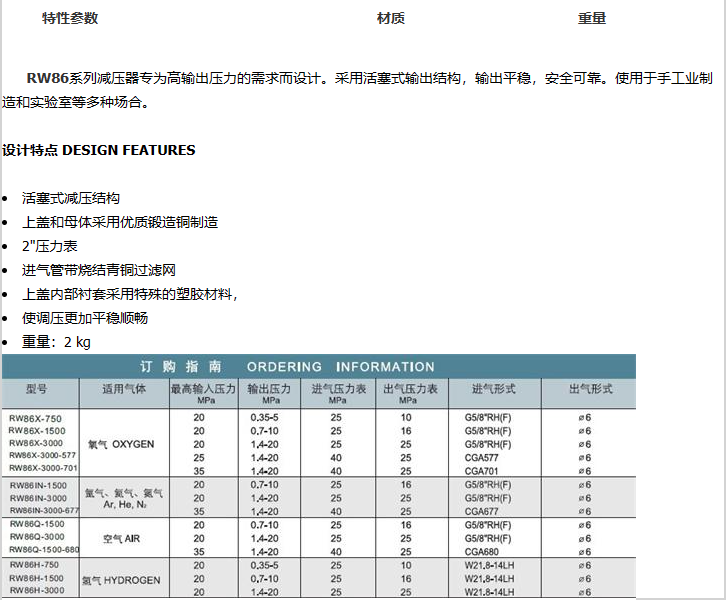Click the bullet text 活塞式减压结构
Viewport: 726px width, 601px height.
[x=71, y=198]
